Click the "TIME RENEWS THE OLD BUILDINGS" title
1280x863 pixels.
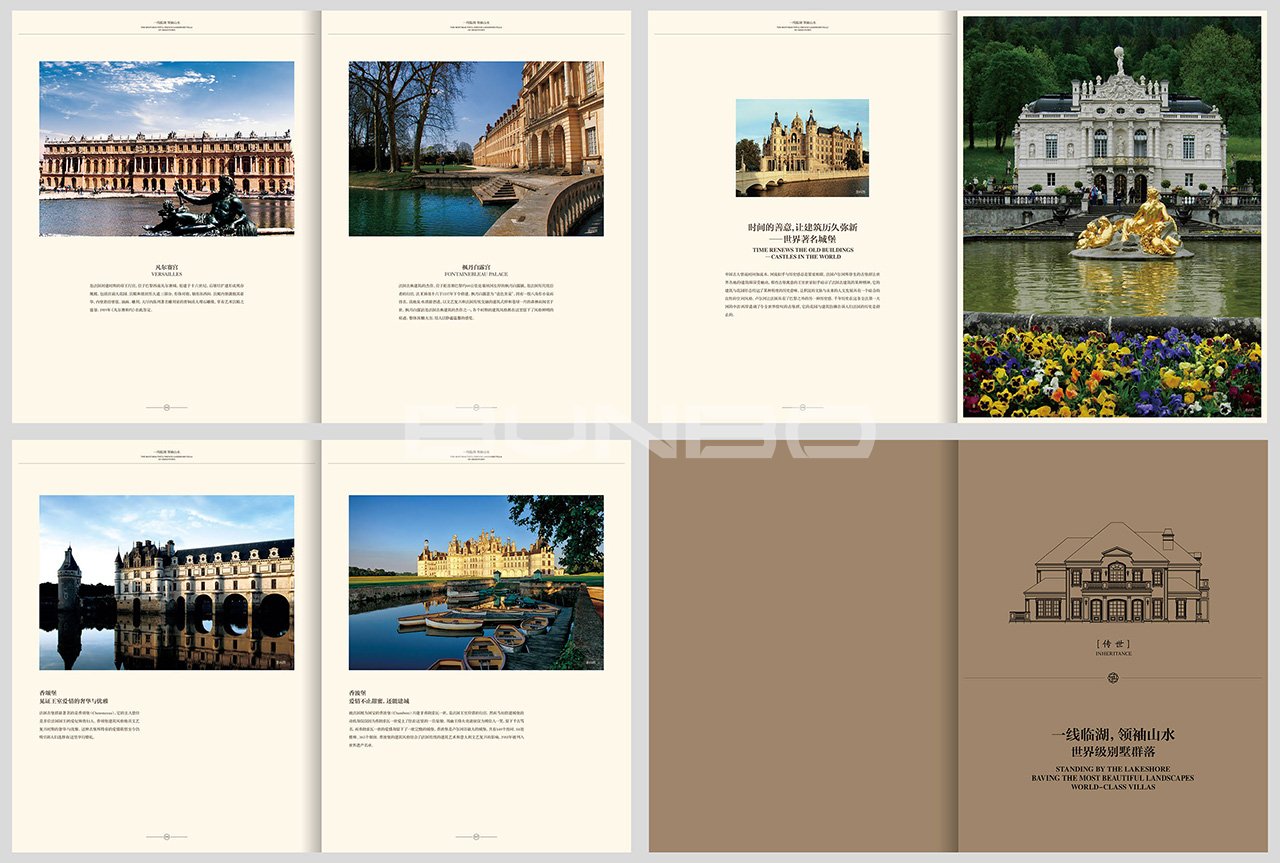(x=803, y=250)
